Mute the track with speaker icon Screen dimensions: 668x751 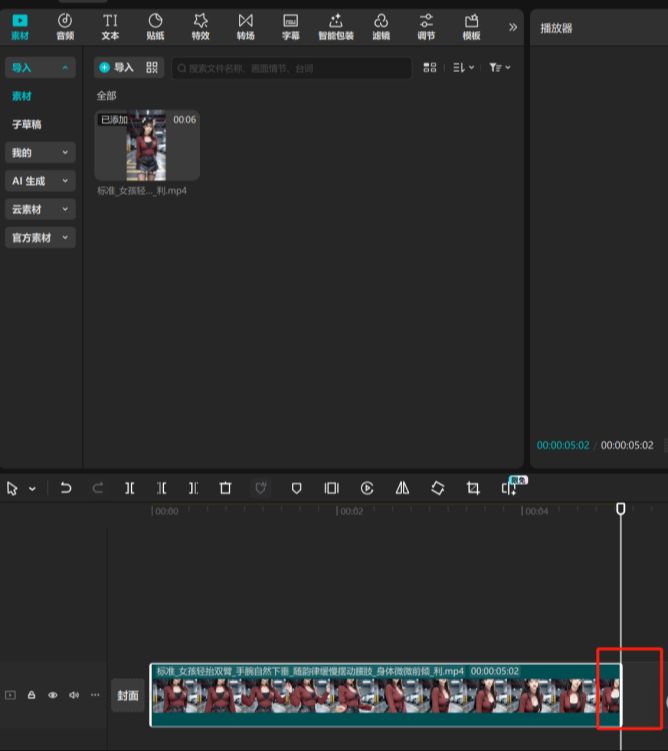tap(74, 695)
